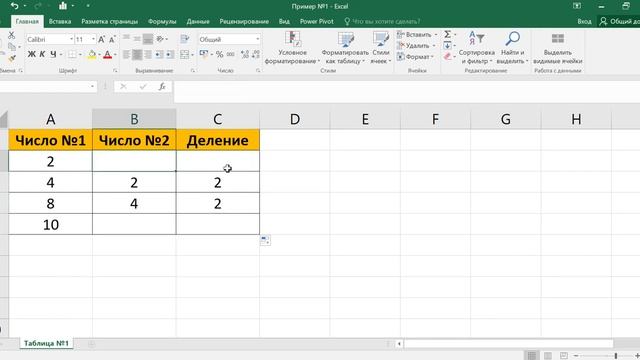
Task: Click Формат cells button
Action: pyautogui.click(x=415, y=57)
